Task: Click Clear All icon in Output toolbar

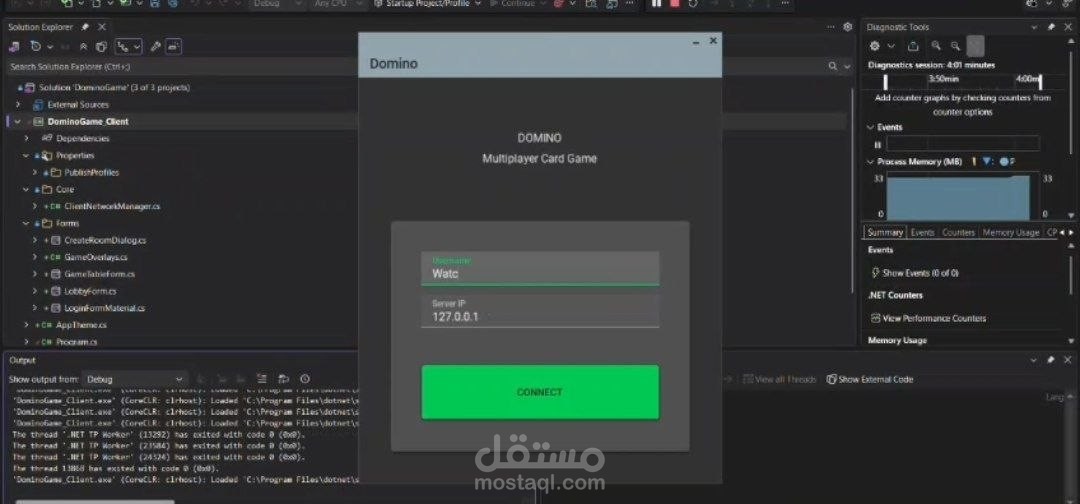Action: [x=262, y=379]
